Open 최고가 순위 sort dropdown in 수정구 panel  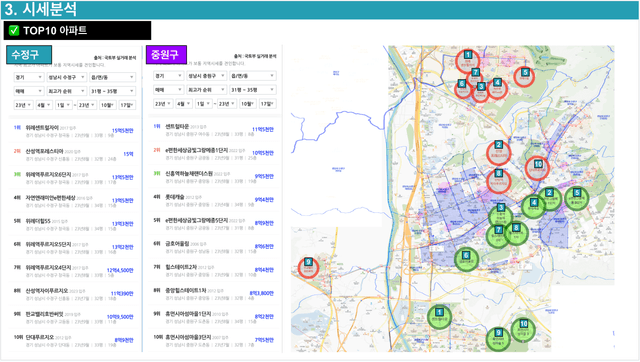pyautogui.click(x=67, y=91)
